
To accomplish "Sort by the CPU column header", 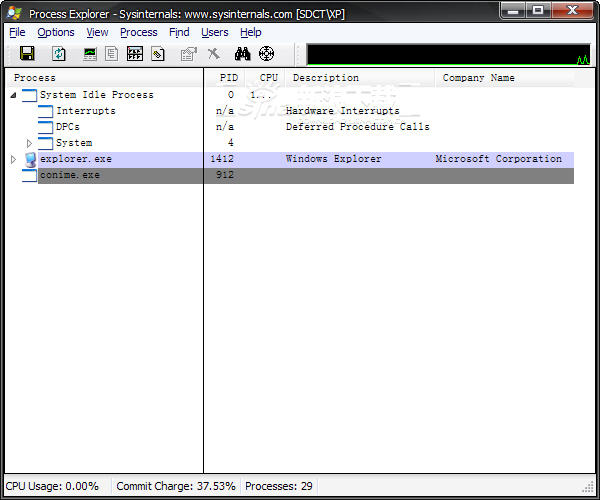I will [265, 78].
